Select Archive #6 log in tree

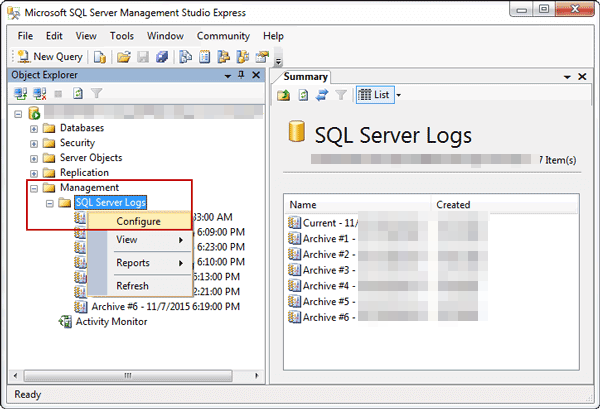[165, 306]
